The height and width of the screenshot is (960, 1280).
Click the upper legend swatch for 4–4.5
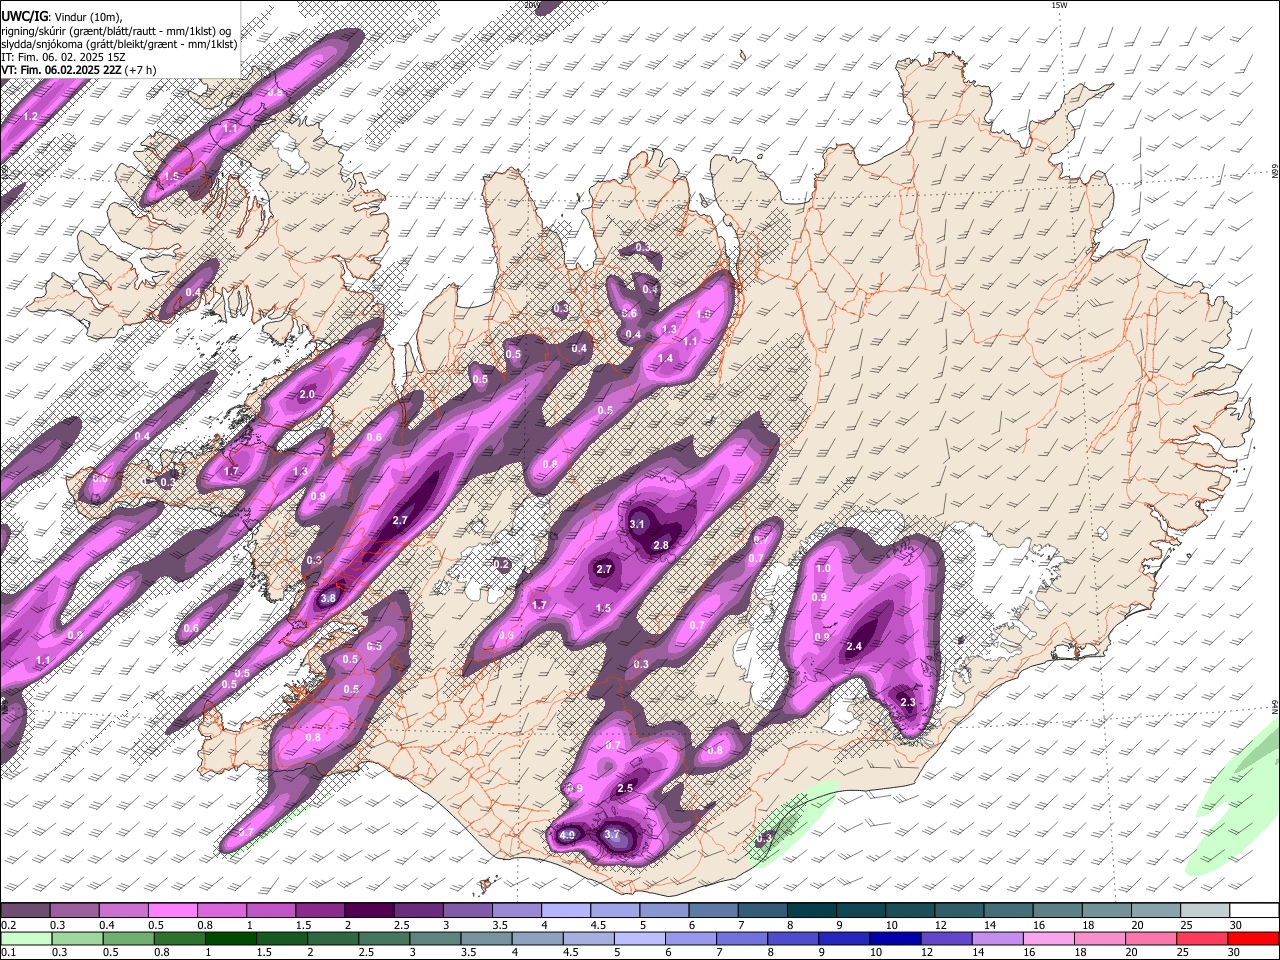coord(564,911)
